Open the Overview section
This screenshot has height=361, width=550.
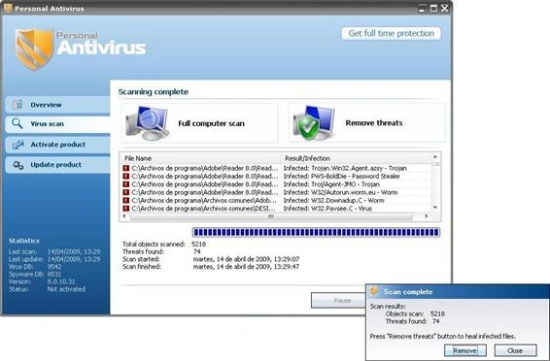tap(58, 105)
